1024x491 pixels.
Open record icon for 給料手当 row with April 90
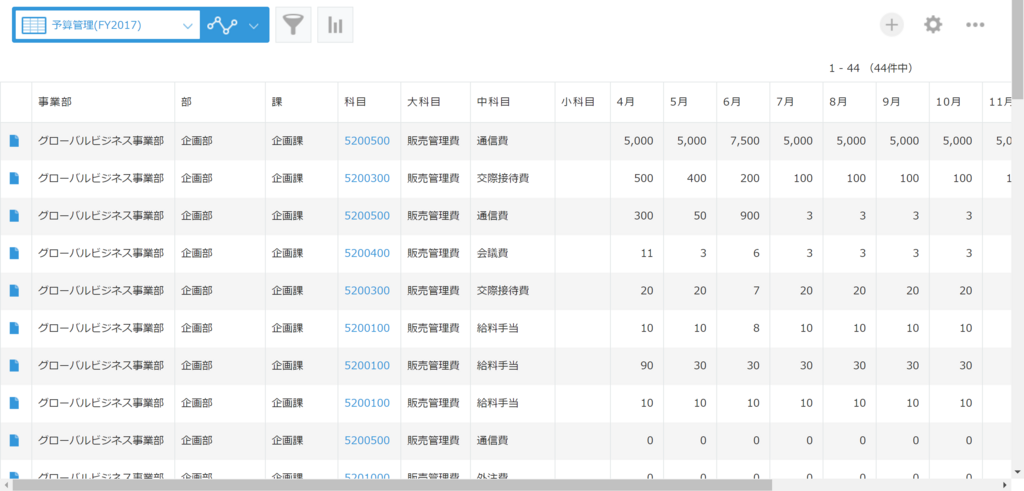14,366
